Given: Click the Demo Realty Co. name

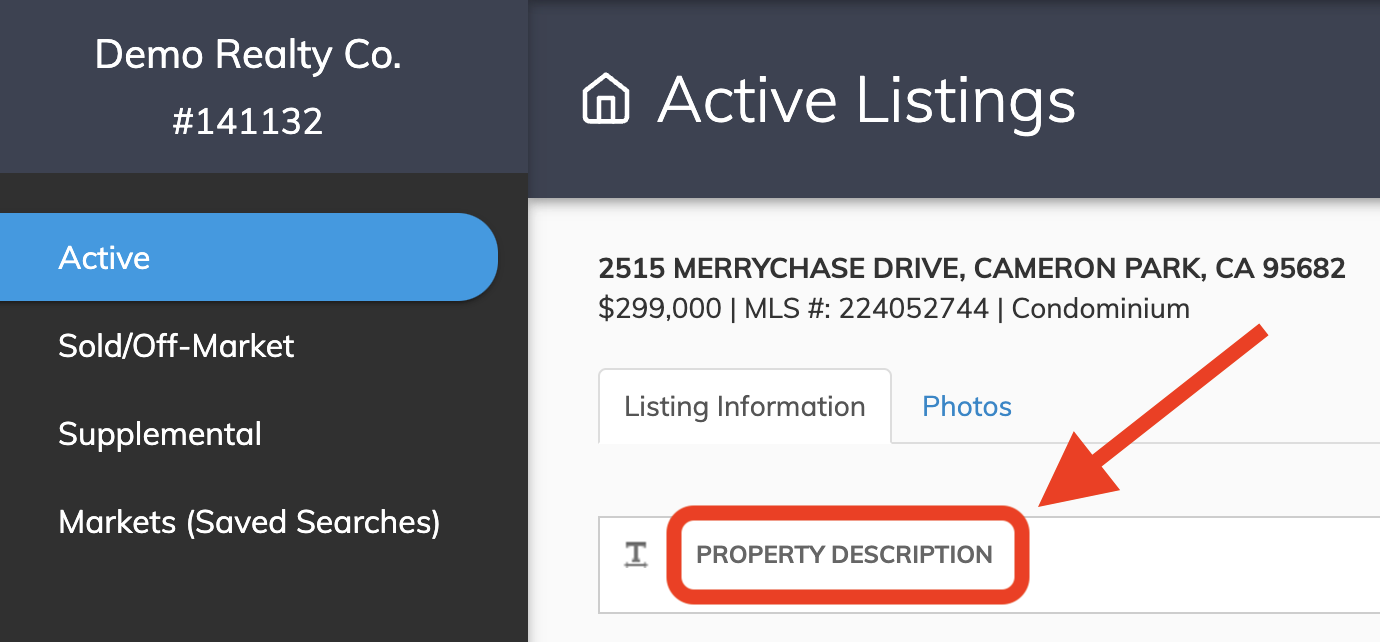Looking at the screenshot, I should (248, 55).
